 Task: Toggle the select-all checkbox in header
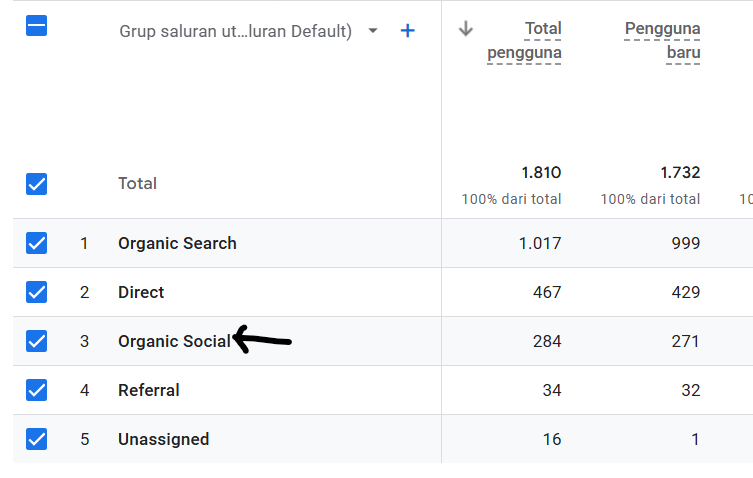point(36,27)
